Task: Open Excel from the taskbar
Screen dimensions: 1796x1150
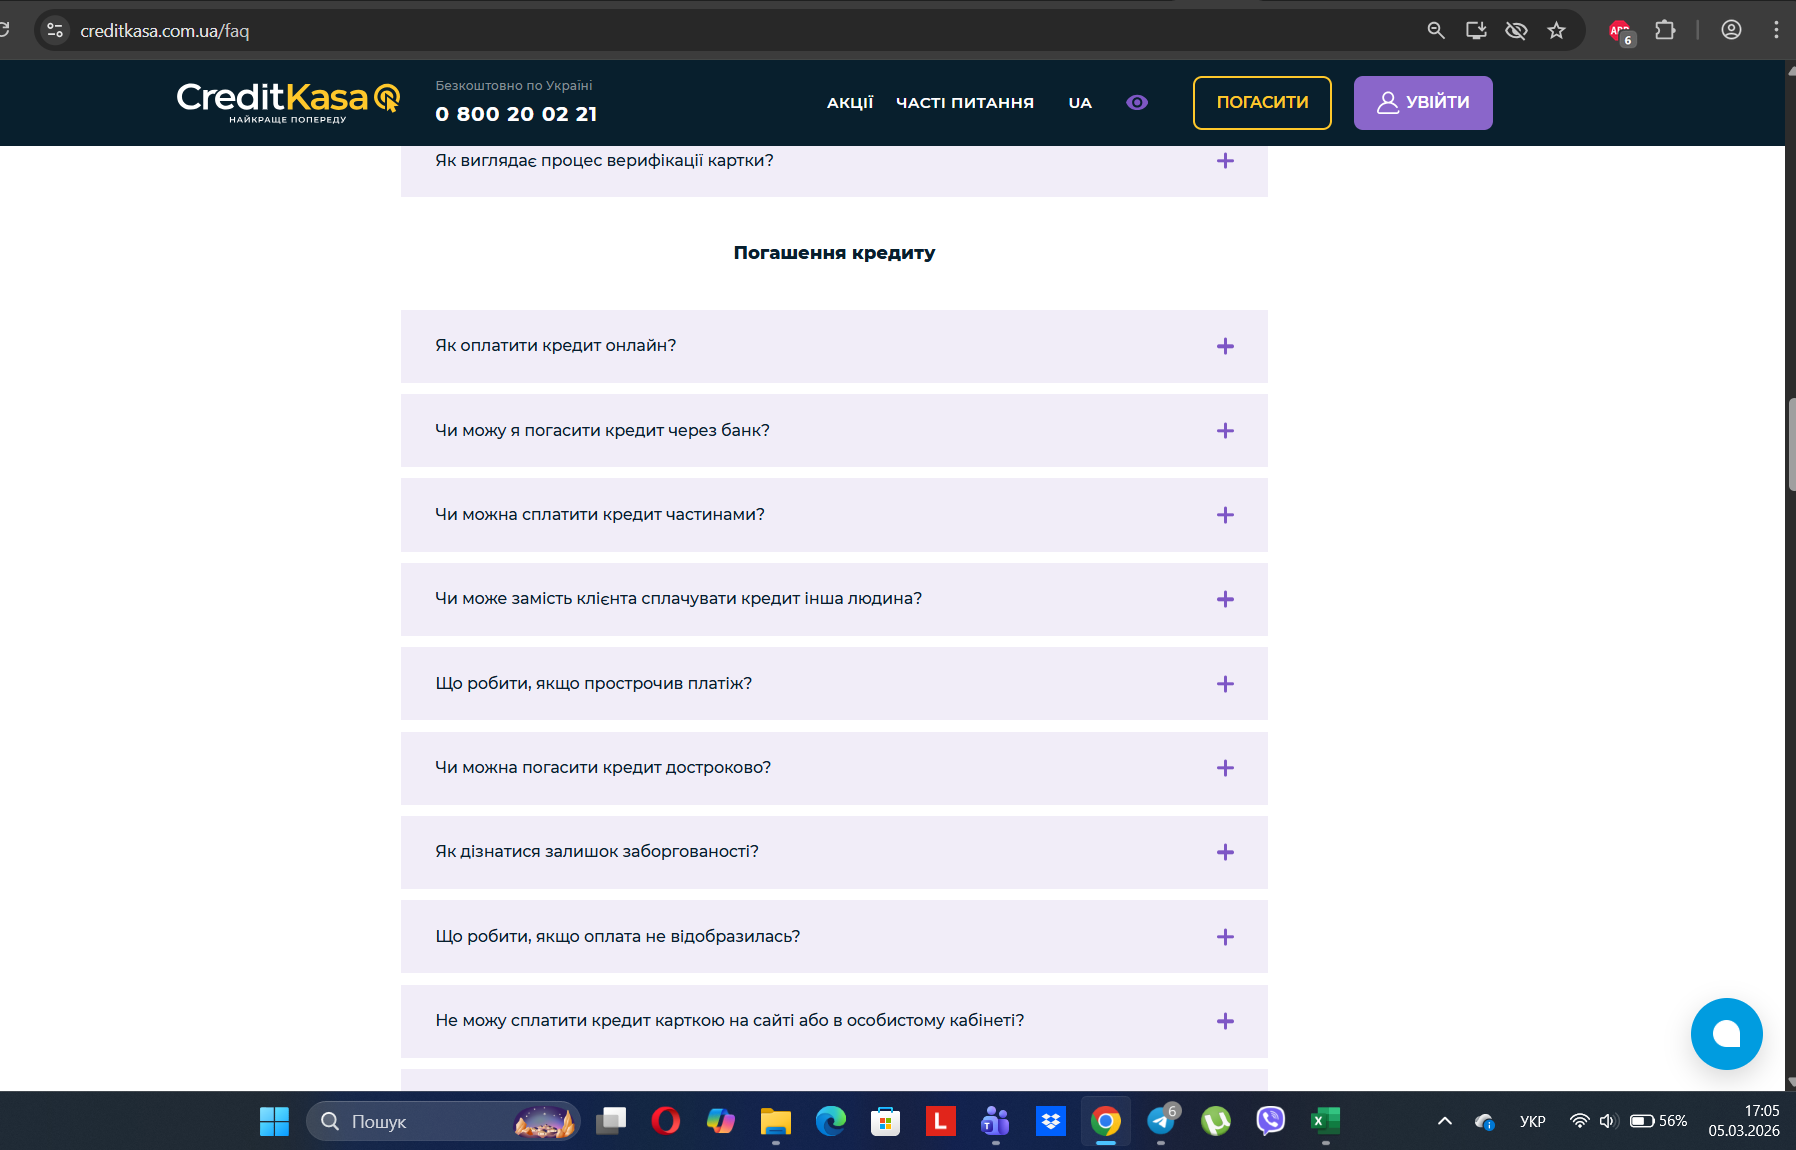Action: pos(1326,1121)
